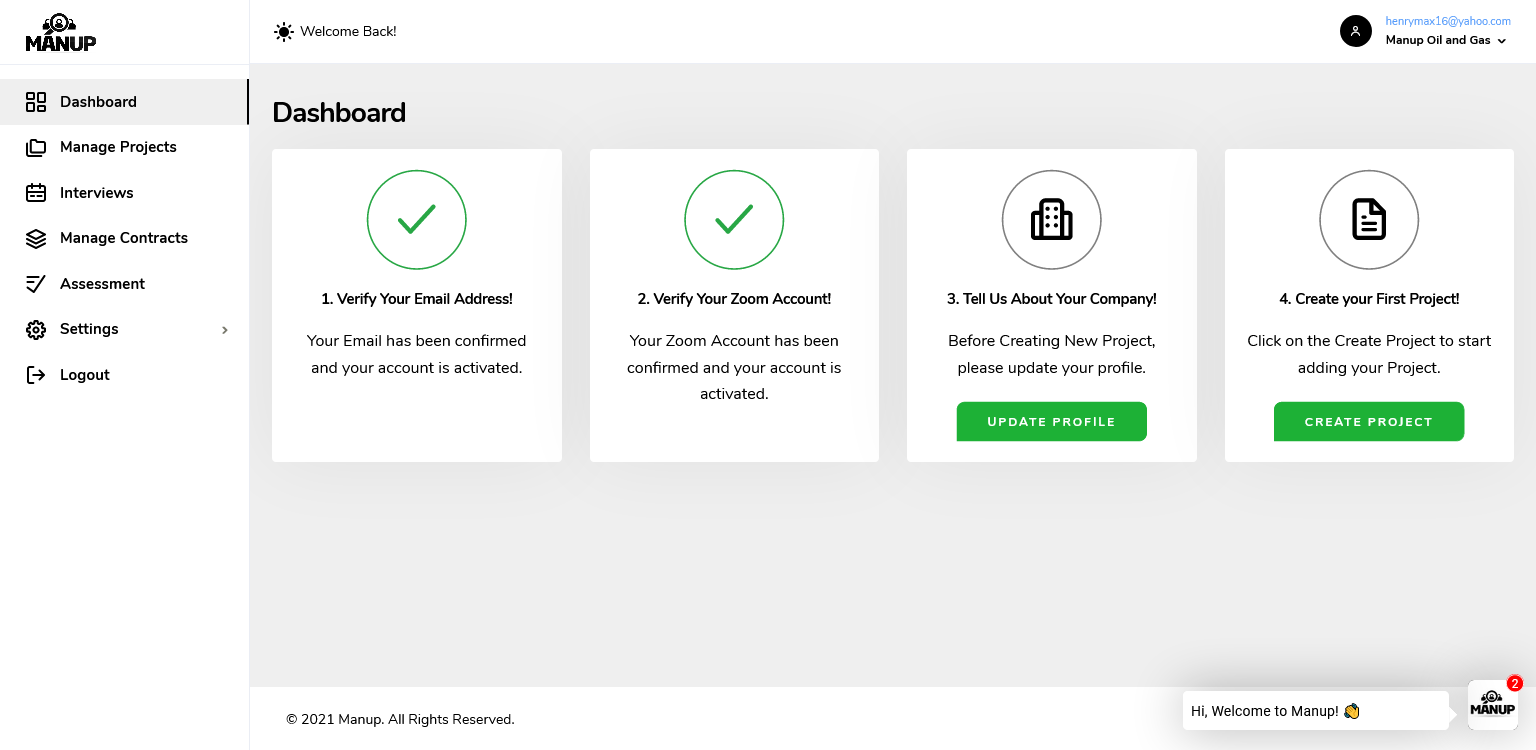This screenshot has width=1536, height=750.
Task: Click the henrymax16@yahoo.com email link
Action: coord(1447,21)
